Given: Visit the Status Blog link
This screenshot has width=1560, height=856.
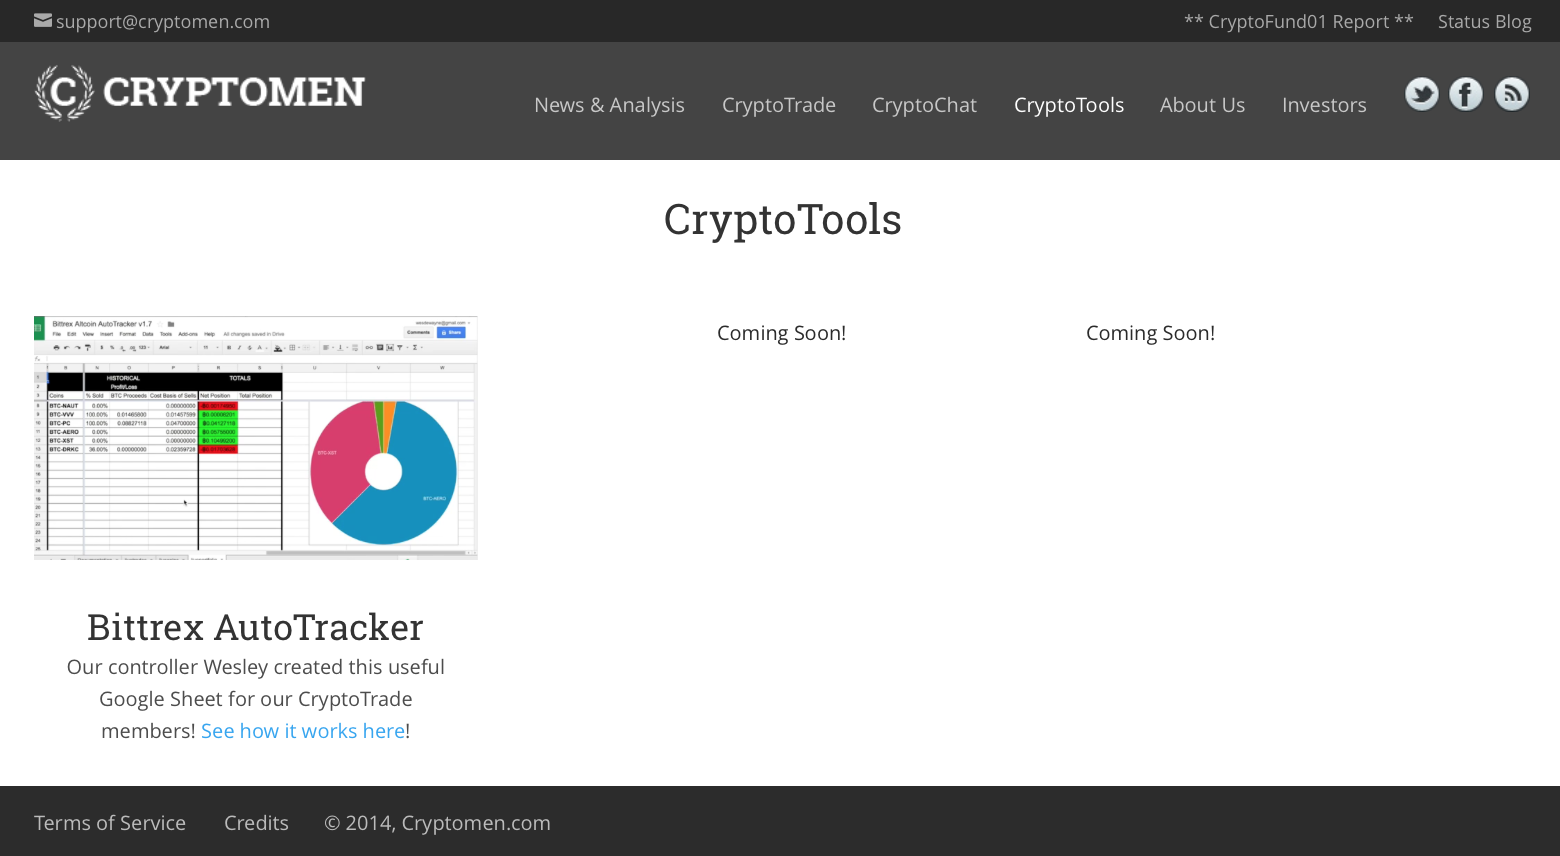Looking at the screenshot, I should coord(1484,21).
